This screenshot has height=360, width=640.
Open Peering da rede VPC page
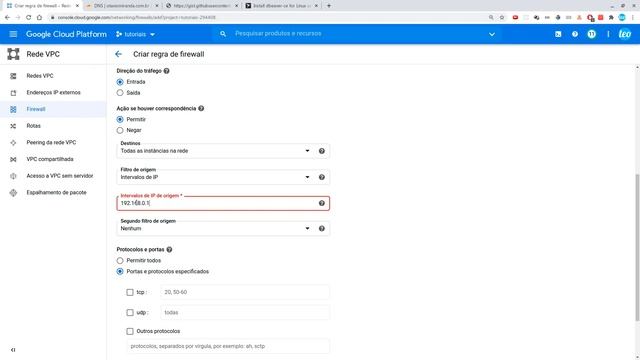click(51, 142)
